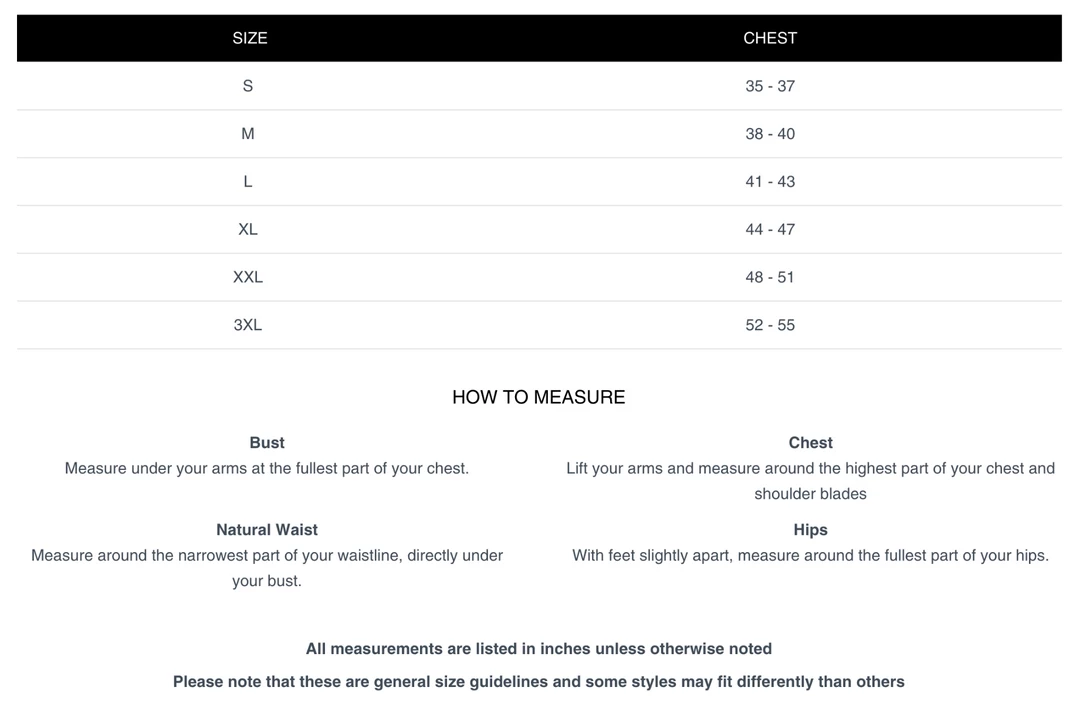The height and width of the screenshot is (704, 1080).
Task: Click the 38 - 40 chest measurement
Action: [x=770, y=134]
